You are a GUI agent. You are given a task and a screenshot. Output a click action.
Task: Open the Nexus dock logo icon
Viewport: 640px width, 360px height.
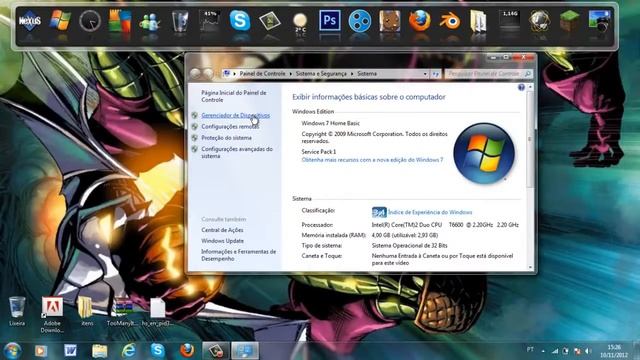click(x=29, y=21)
